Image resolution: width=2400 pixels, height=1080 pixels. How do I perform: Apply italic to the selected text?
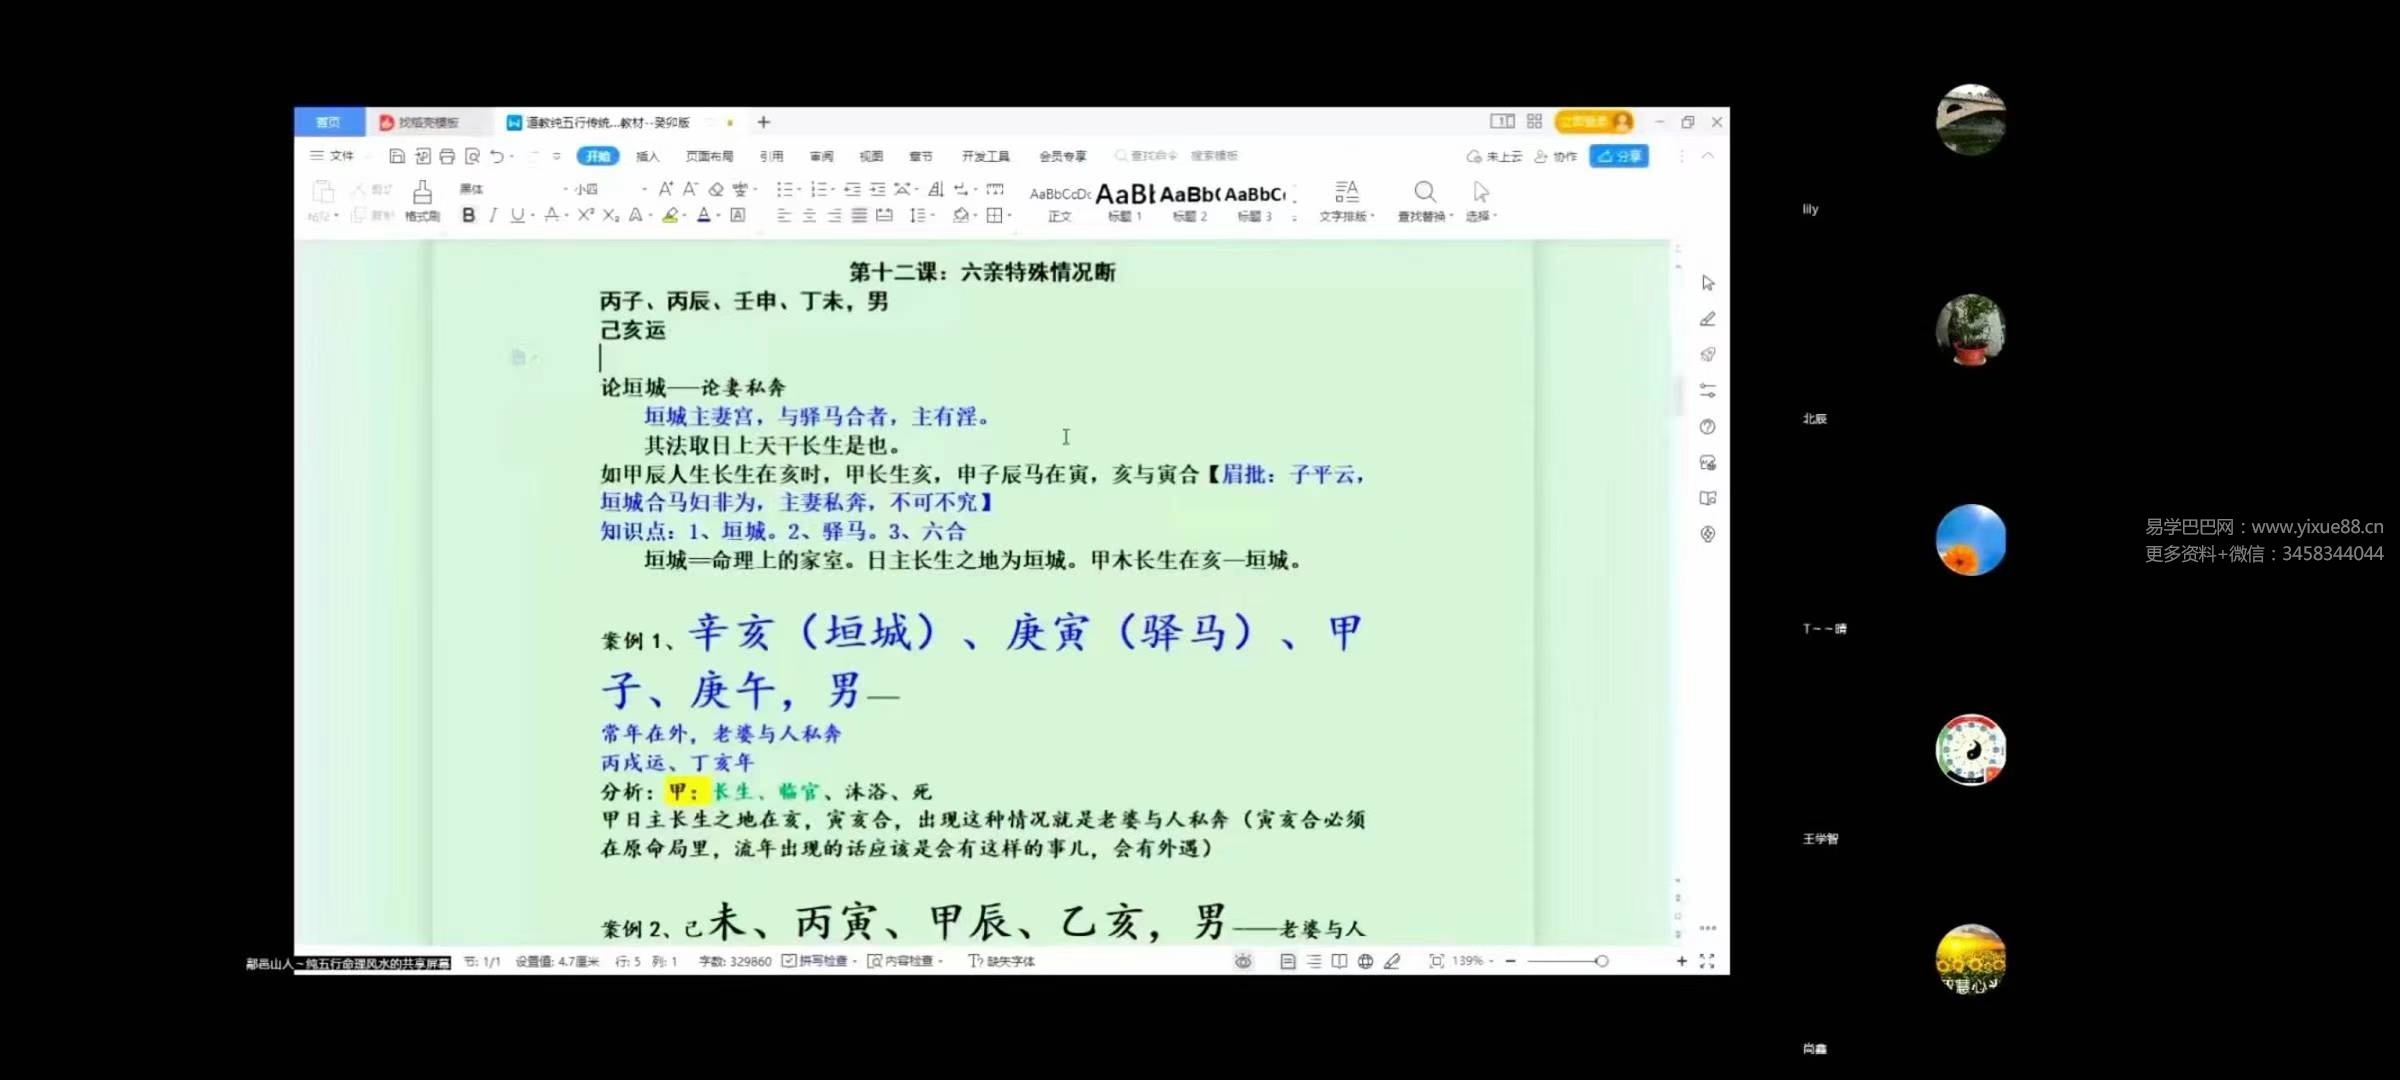[493, 215]
